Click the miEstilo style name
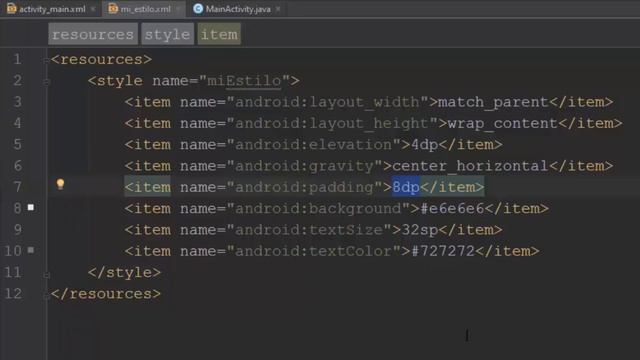The width and height of the screenshot is (640, 360). coord(244,81)
